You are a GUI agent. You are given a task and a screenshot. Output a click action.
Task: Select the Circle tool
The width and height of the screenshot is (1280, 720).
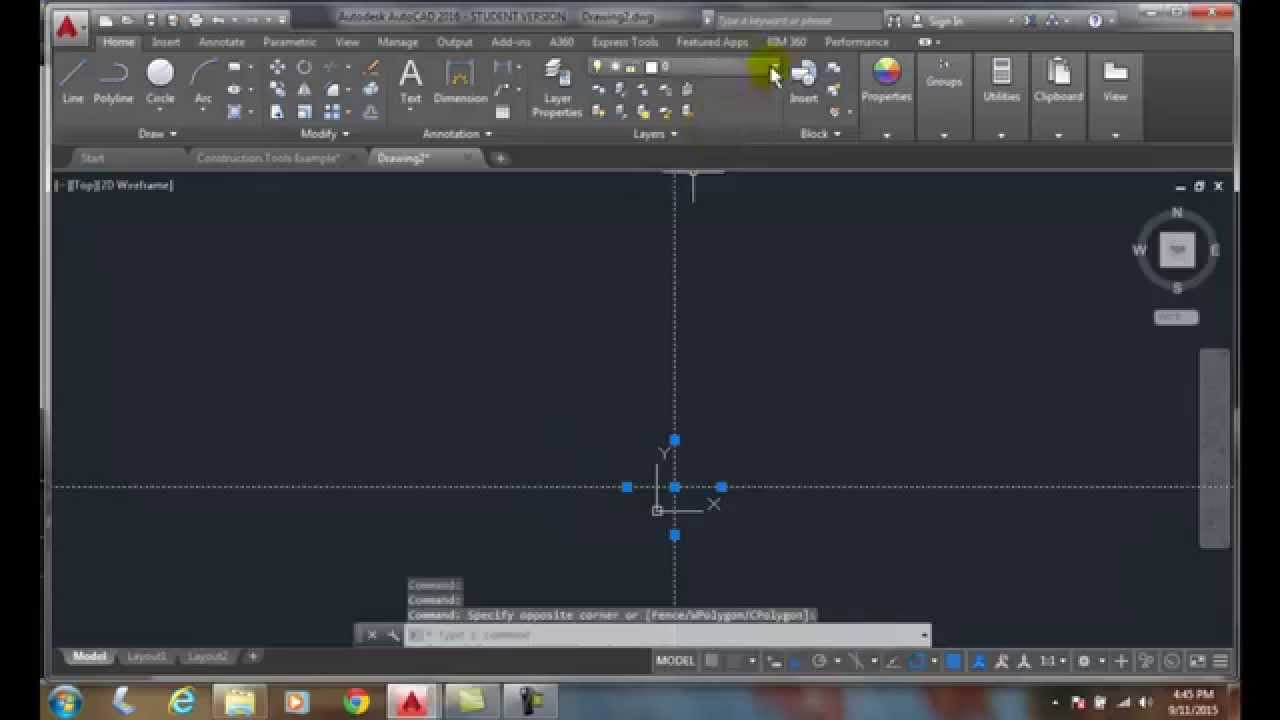click(x=160, y=80)
